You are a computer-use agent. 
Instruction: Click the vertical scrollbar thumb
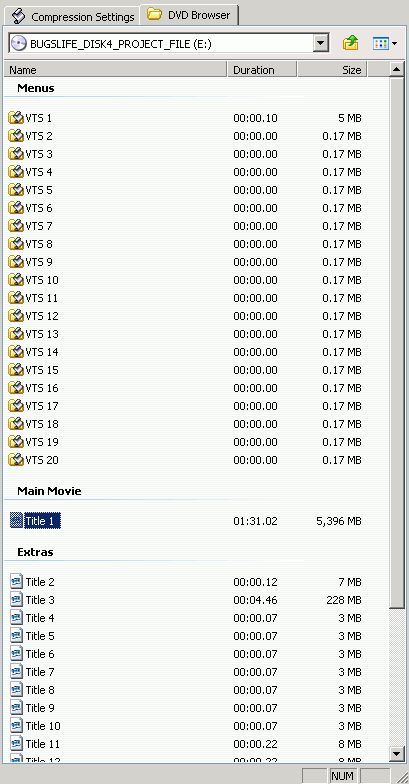point(396,342)
